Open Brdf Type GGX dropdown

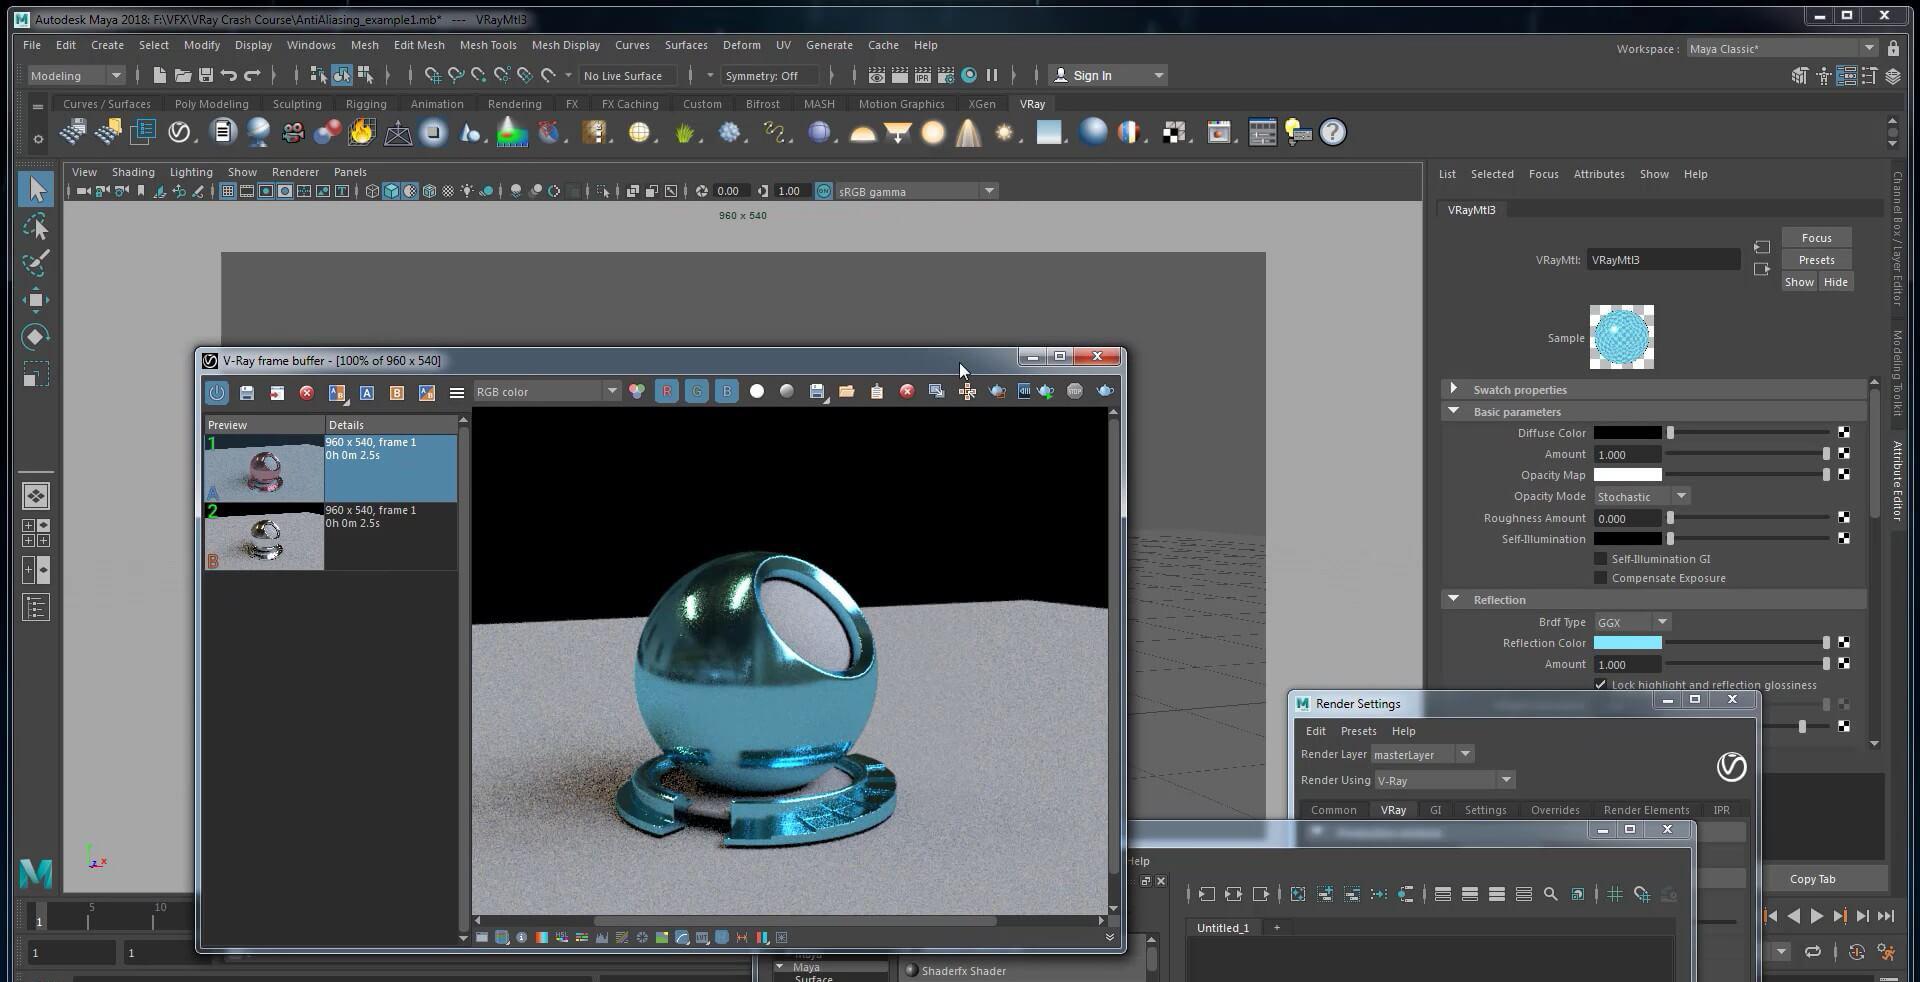click(1631, 622)
